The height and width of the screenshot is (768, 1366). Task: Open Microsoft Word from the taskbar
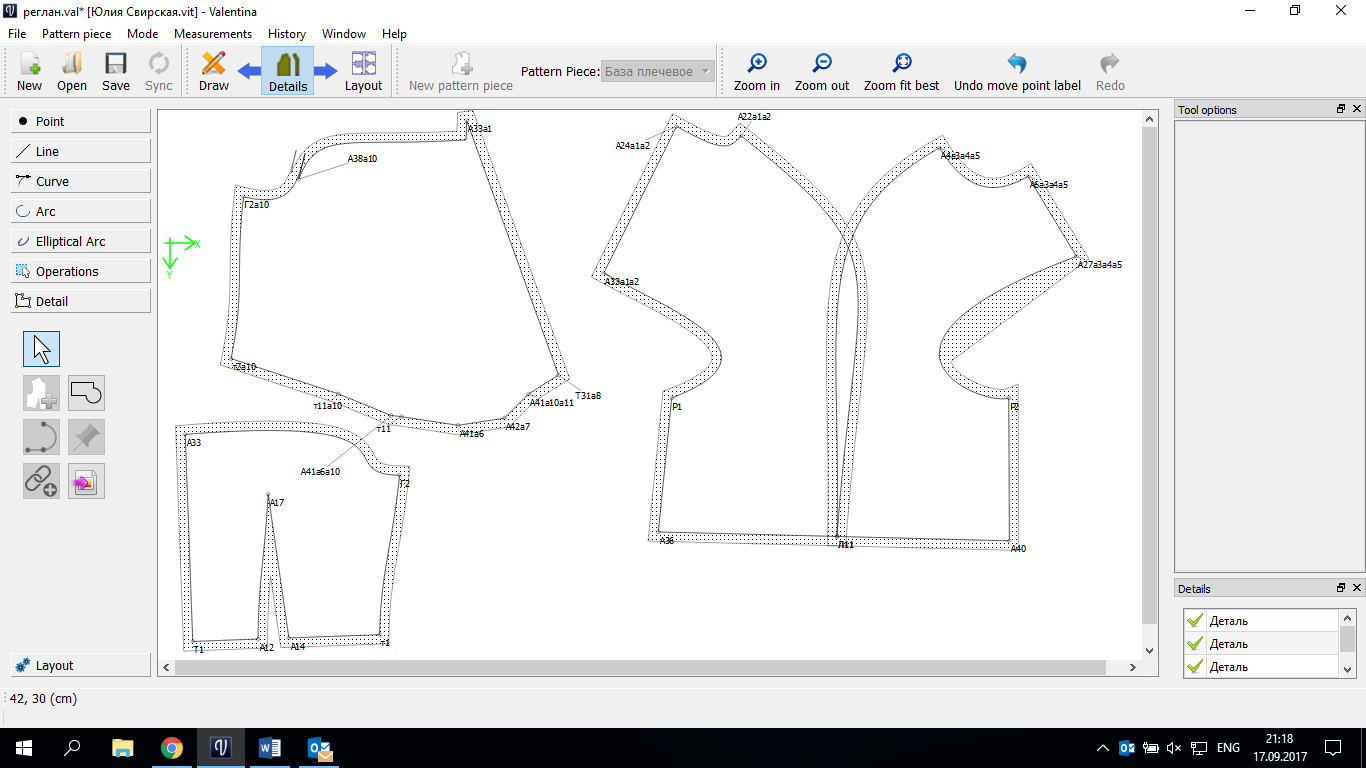coord(271,747)
